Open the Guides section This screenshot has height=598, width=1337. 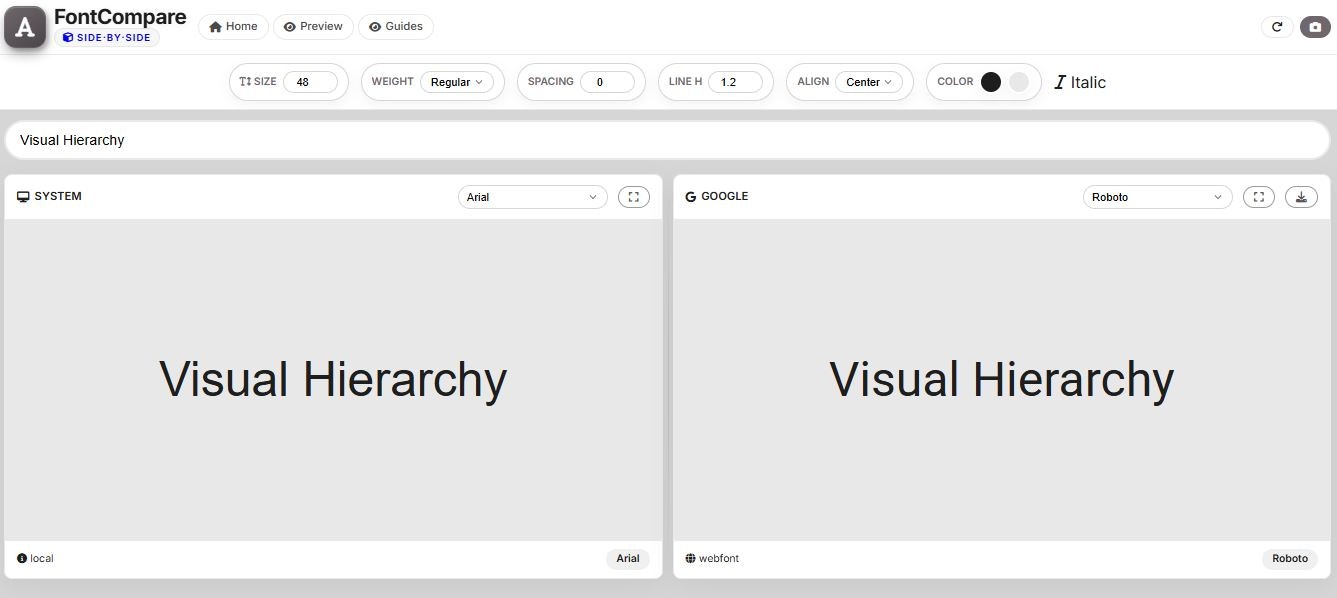click(x=396, y=26)
